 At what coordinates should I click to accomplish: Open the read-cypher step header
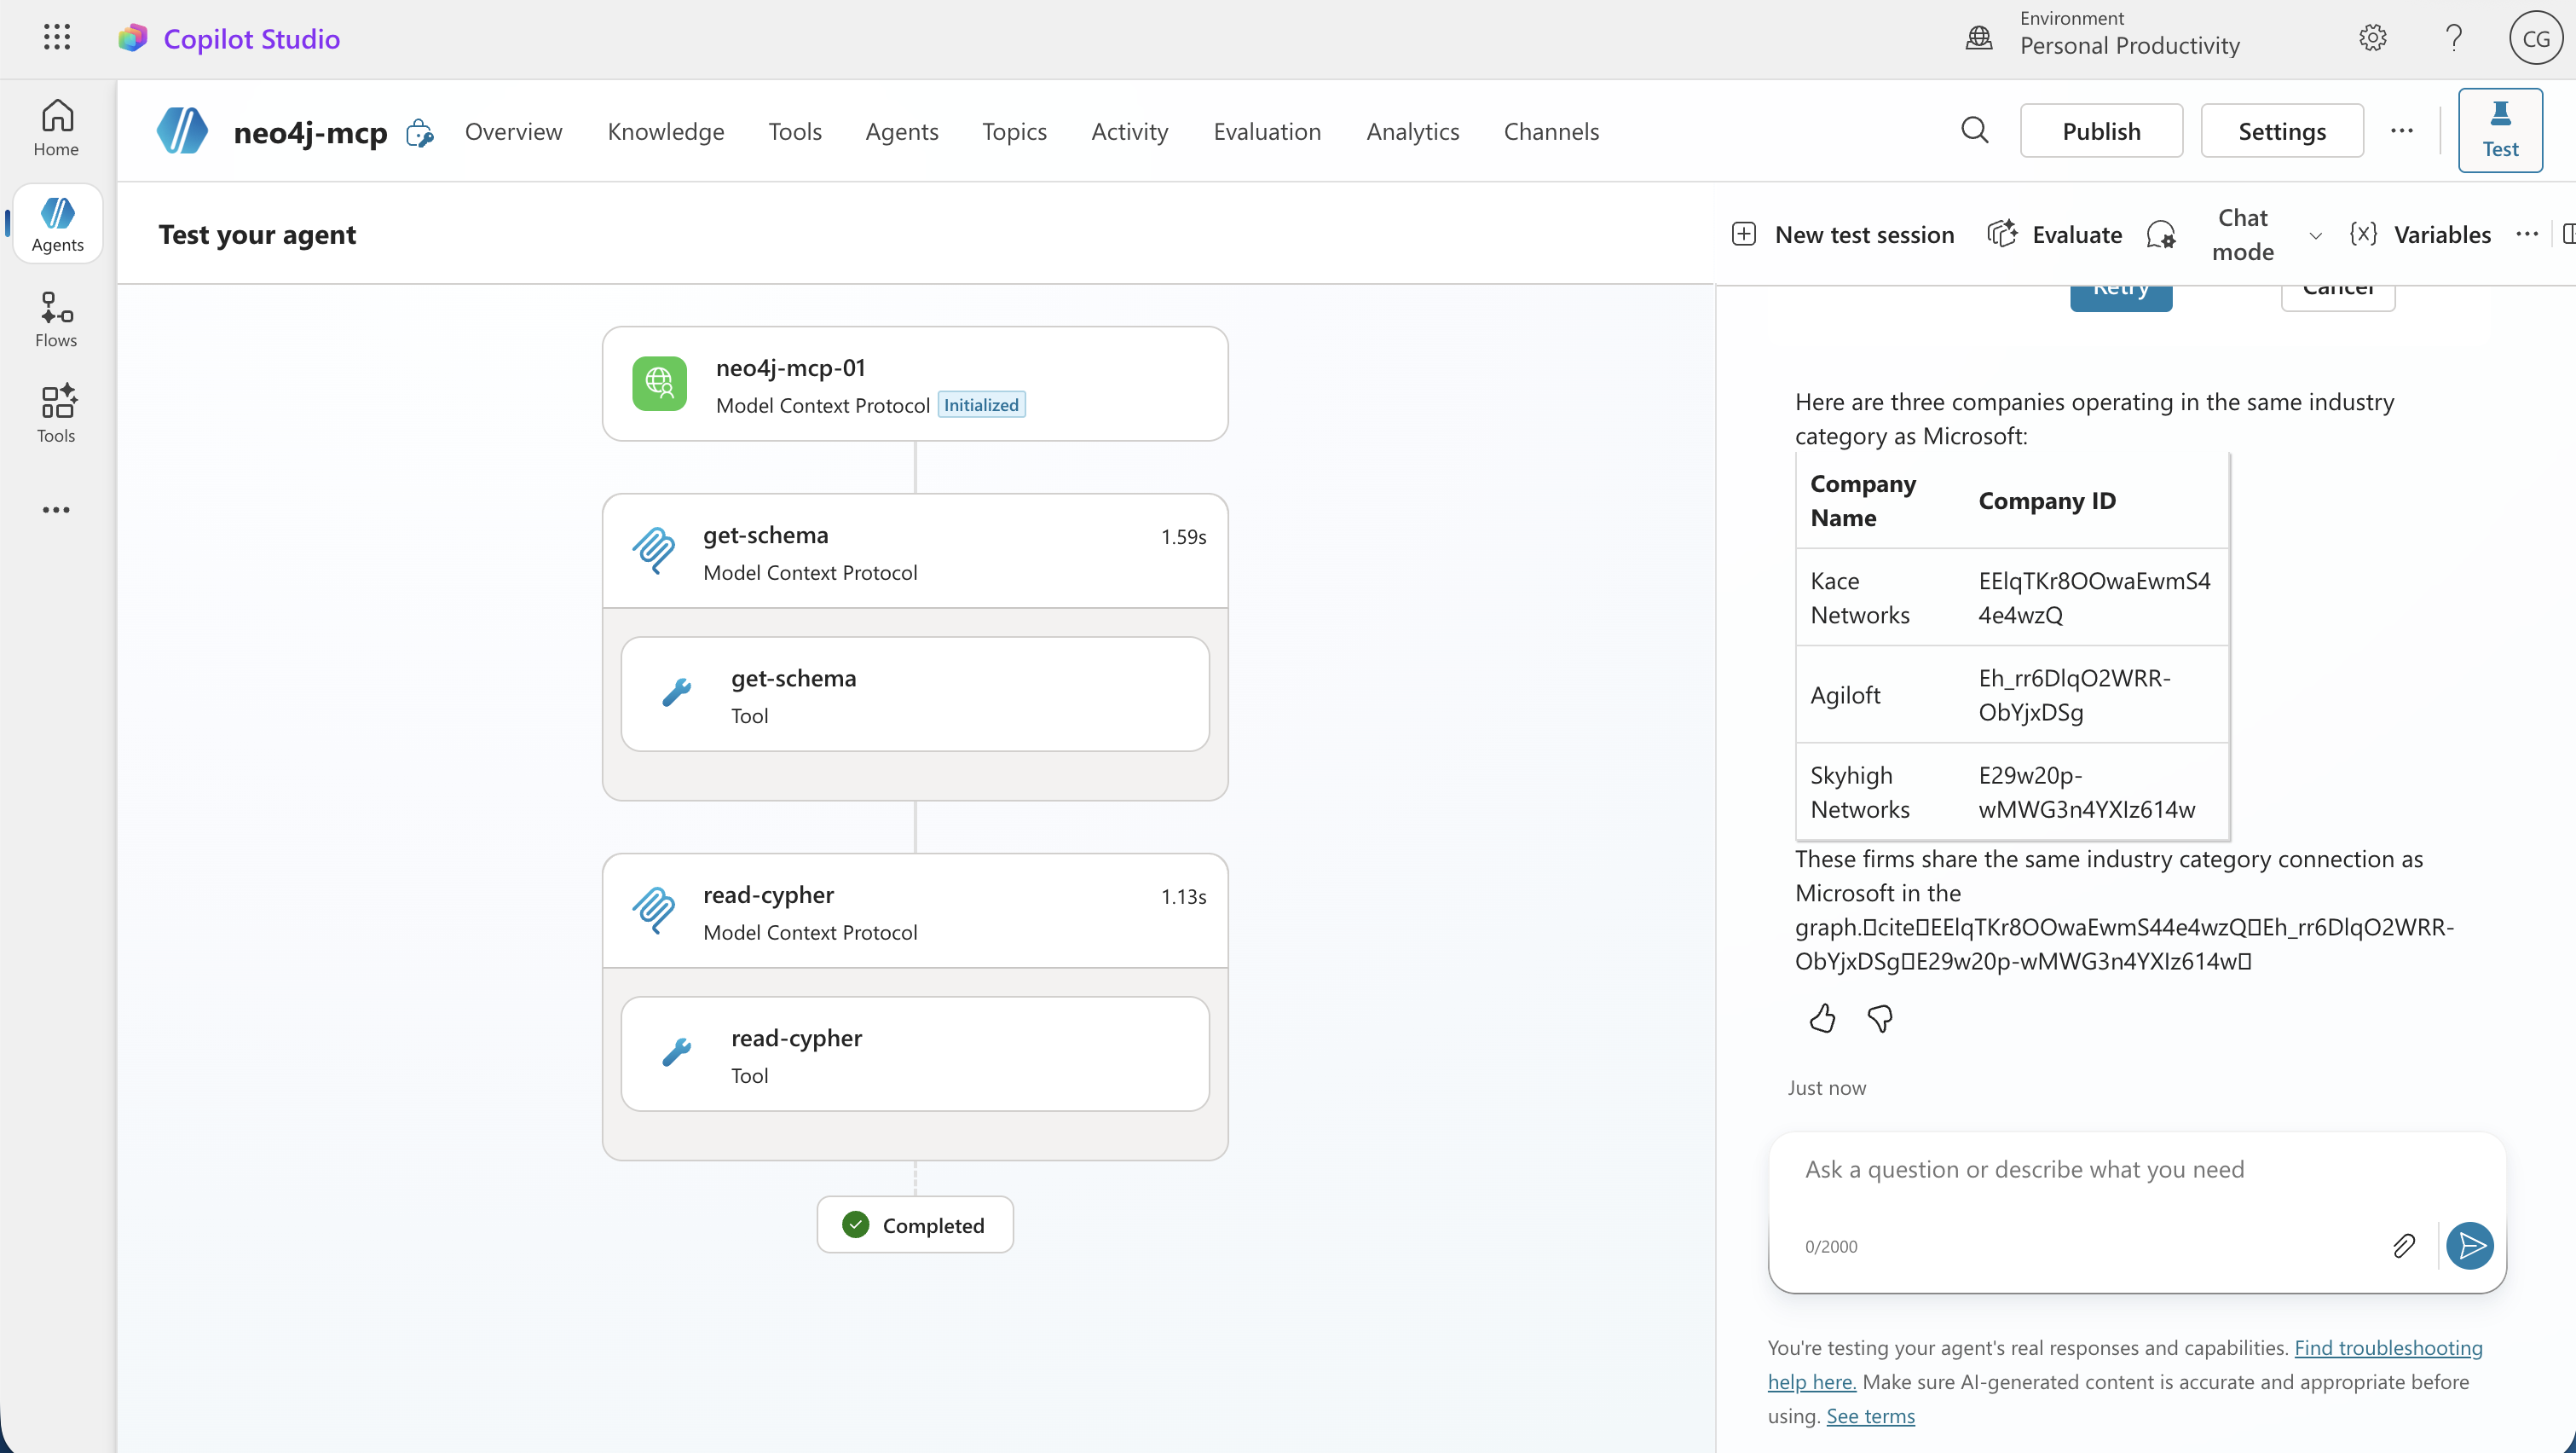pos(915,911)
